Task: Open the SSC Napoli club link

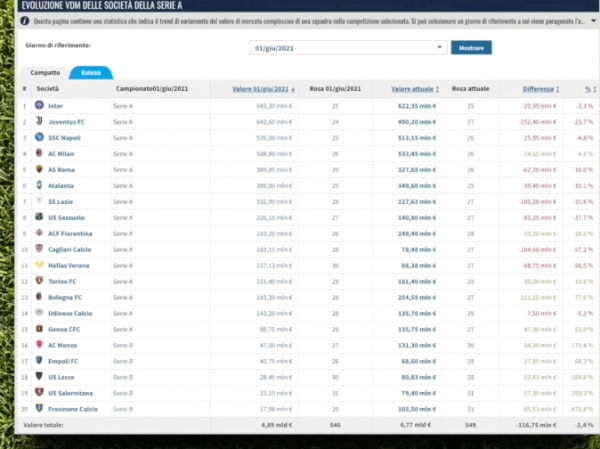Action: coord(64,138)
